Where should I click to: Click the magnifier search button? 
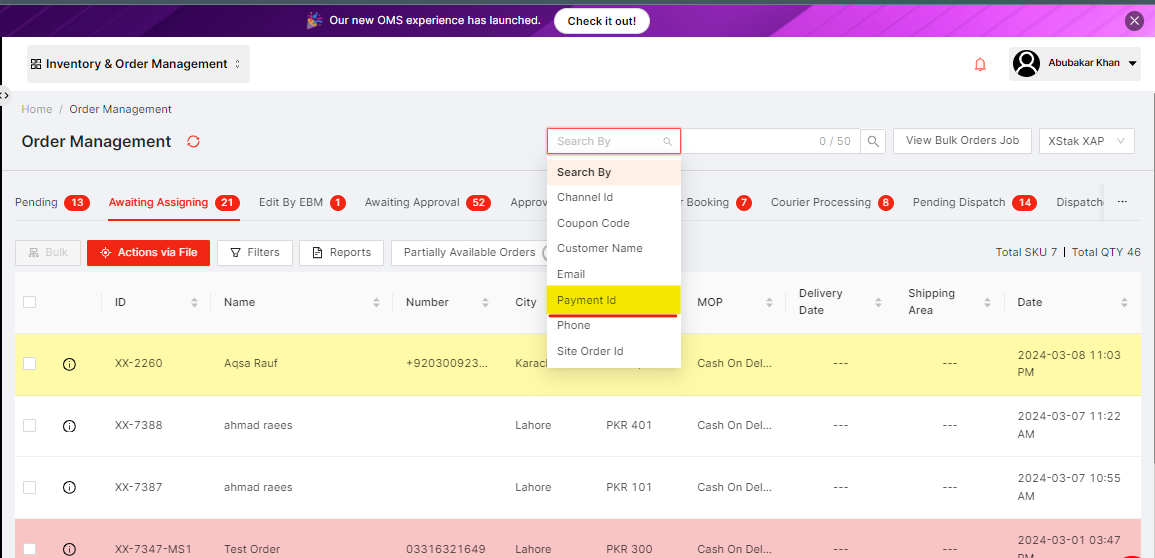[873, 141]
